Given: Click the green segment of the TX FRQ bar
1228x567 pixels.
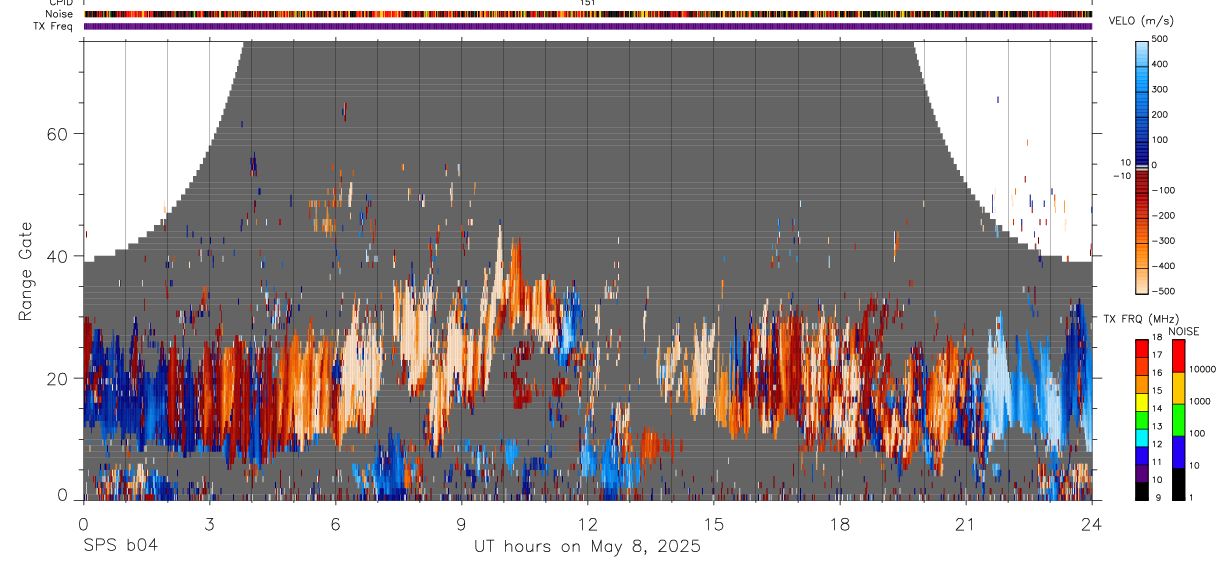Looking at the screenshot, I should pyautogui.click(x=1143, y=420).
